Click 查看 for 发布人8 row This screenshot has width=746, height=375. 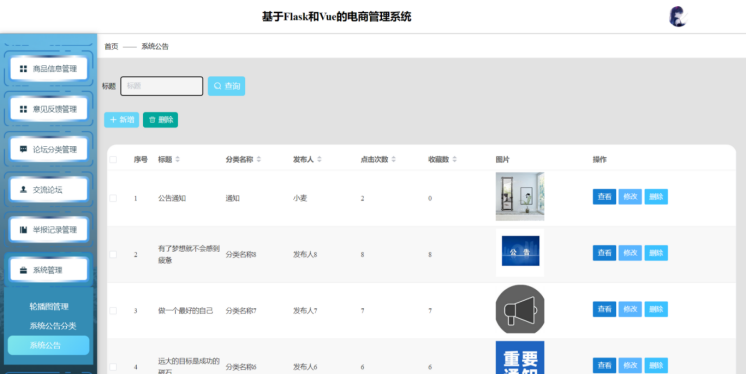click(x=604, y=253)
